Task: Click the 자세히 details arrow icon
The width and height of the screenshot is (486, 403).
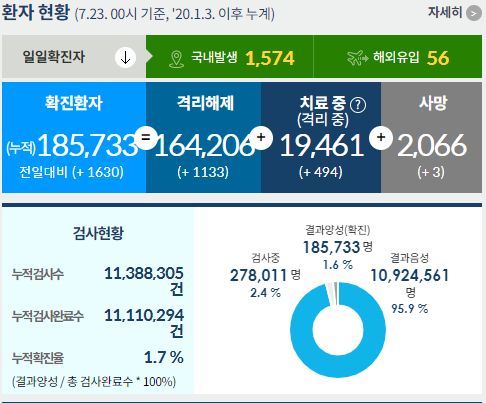Action: click(x=474, y=13)
